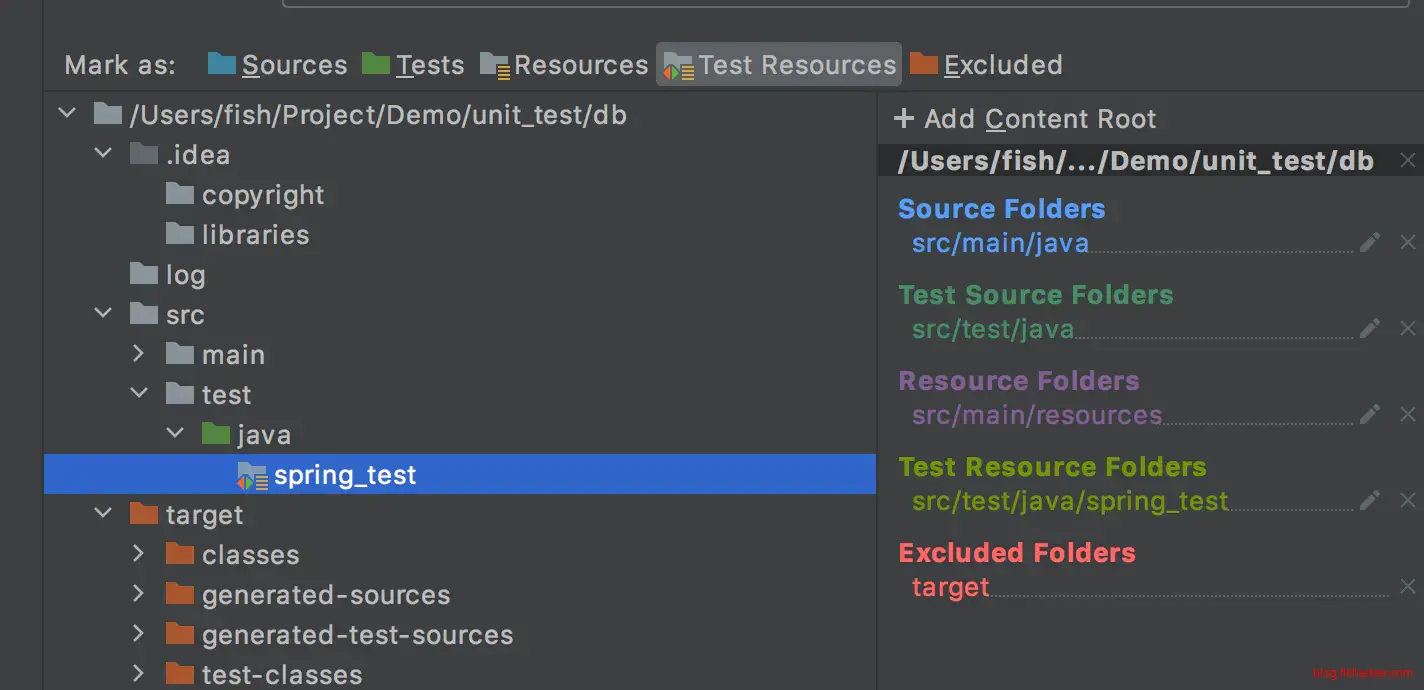1424x690 pixels.
Task: Collapse the .idea folder
Action: pyautogui.click(x=103, y=155)
